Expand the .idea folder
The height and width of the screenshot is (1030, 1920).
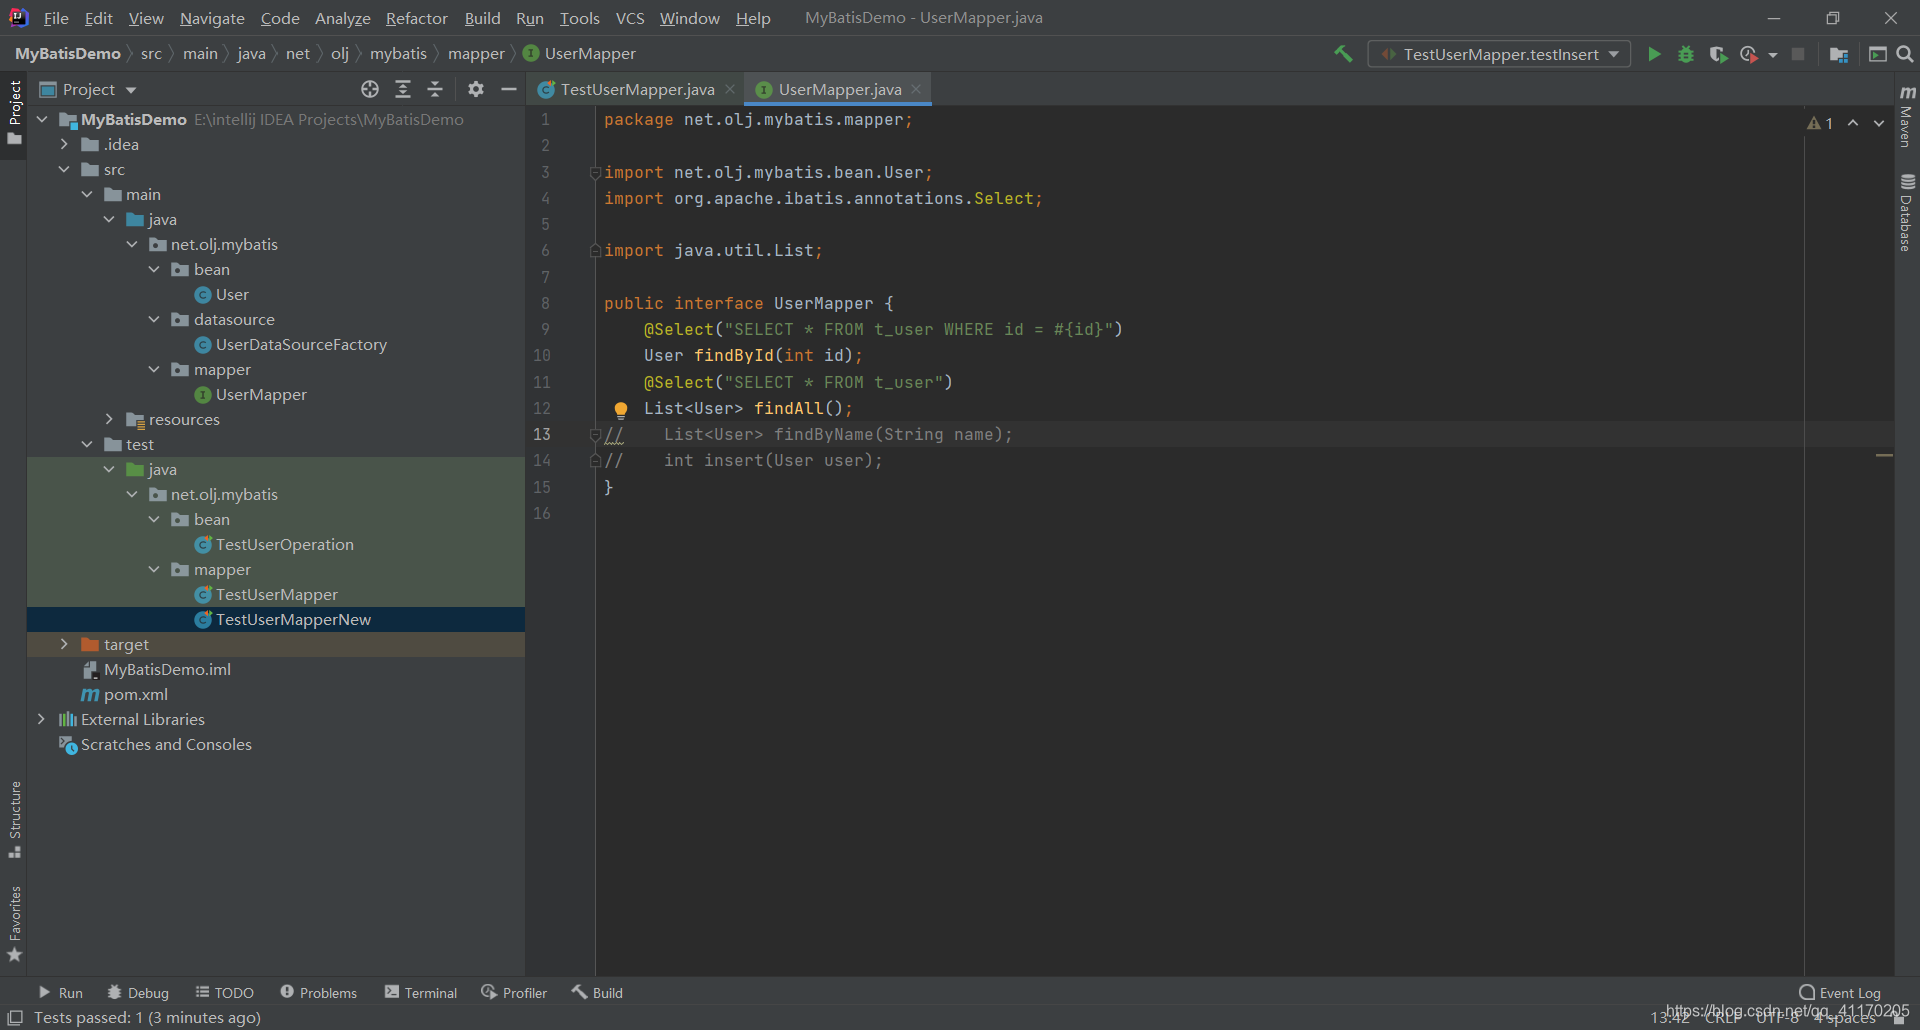(x=64, y=144)
